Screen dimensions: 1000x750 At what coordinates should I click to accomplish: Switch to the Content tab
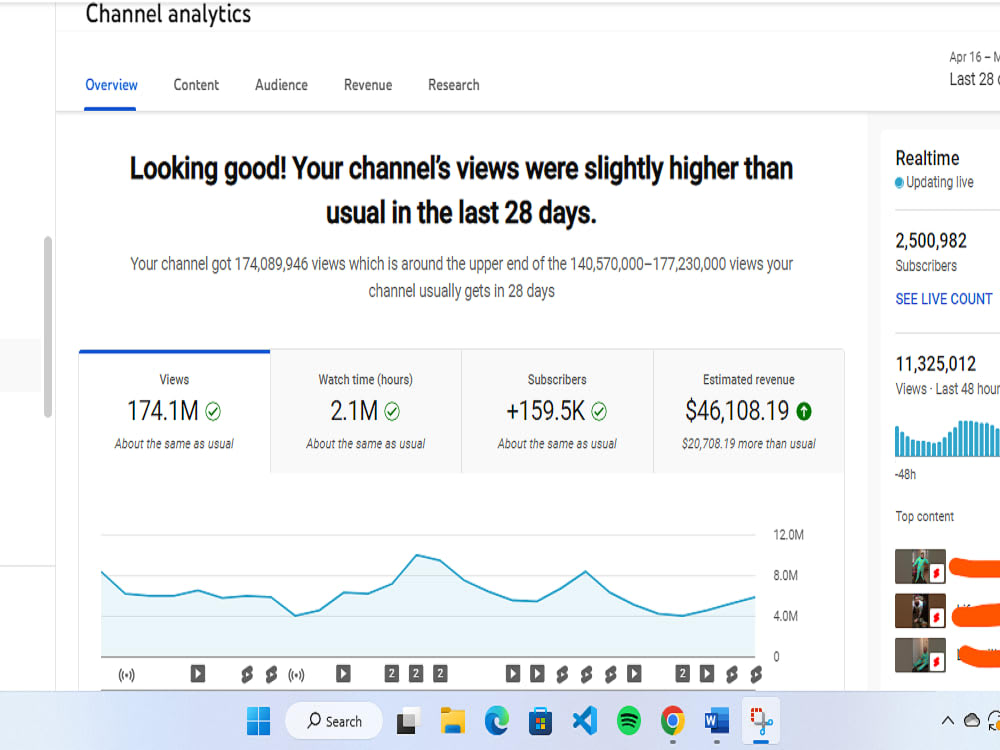tap(196, 85)
